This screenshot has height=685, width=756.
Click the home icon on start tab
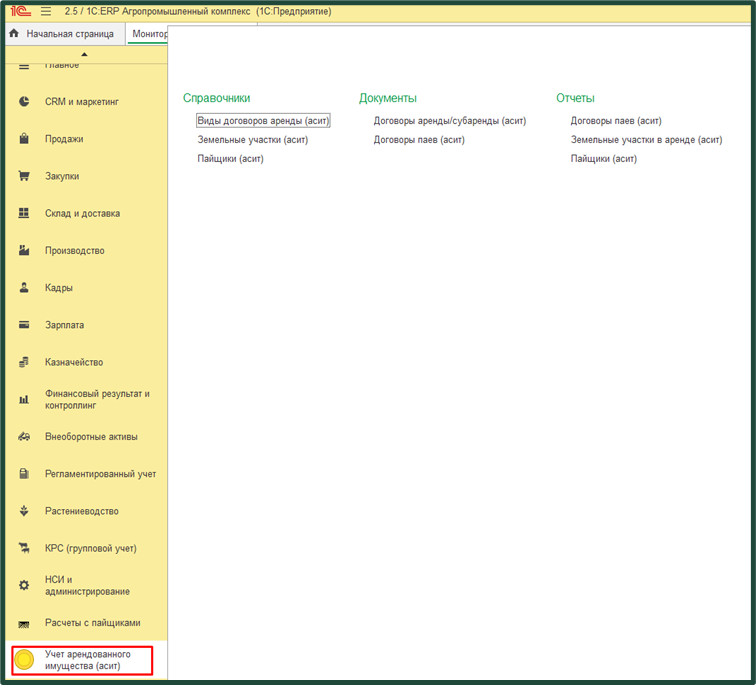click(x=14, y=33)
